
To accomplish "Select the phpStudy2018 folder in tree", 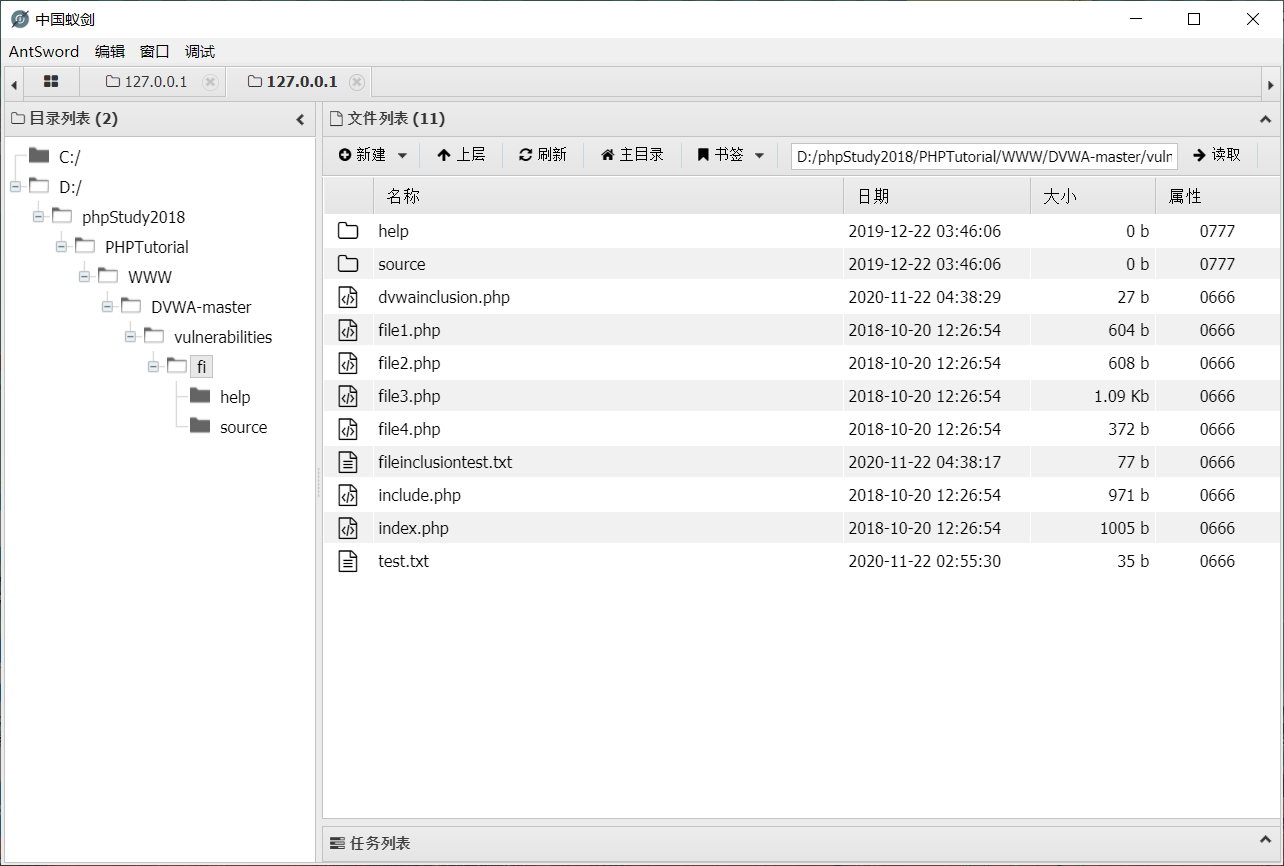I will (x=133, y=217).
